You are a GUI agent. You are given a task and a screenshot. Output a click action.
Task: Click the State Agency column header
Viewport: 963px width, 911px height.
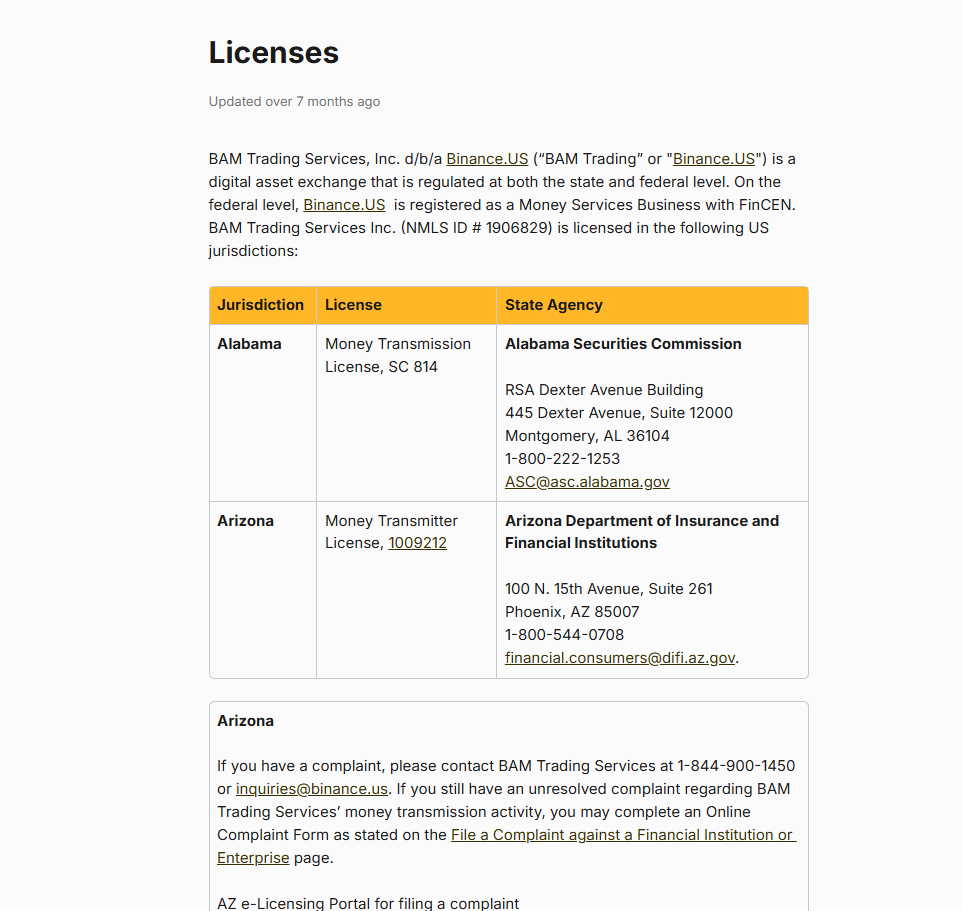coord(554,305)
